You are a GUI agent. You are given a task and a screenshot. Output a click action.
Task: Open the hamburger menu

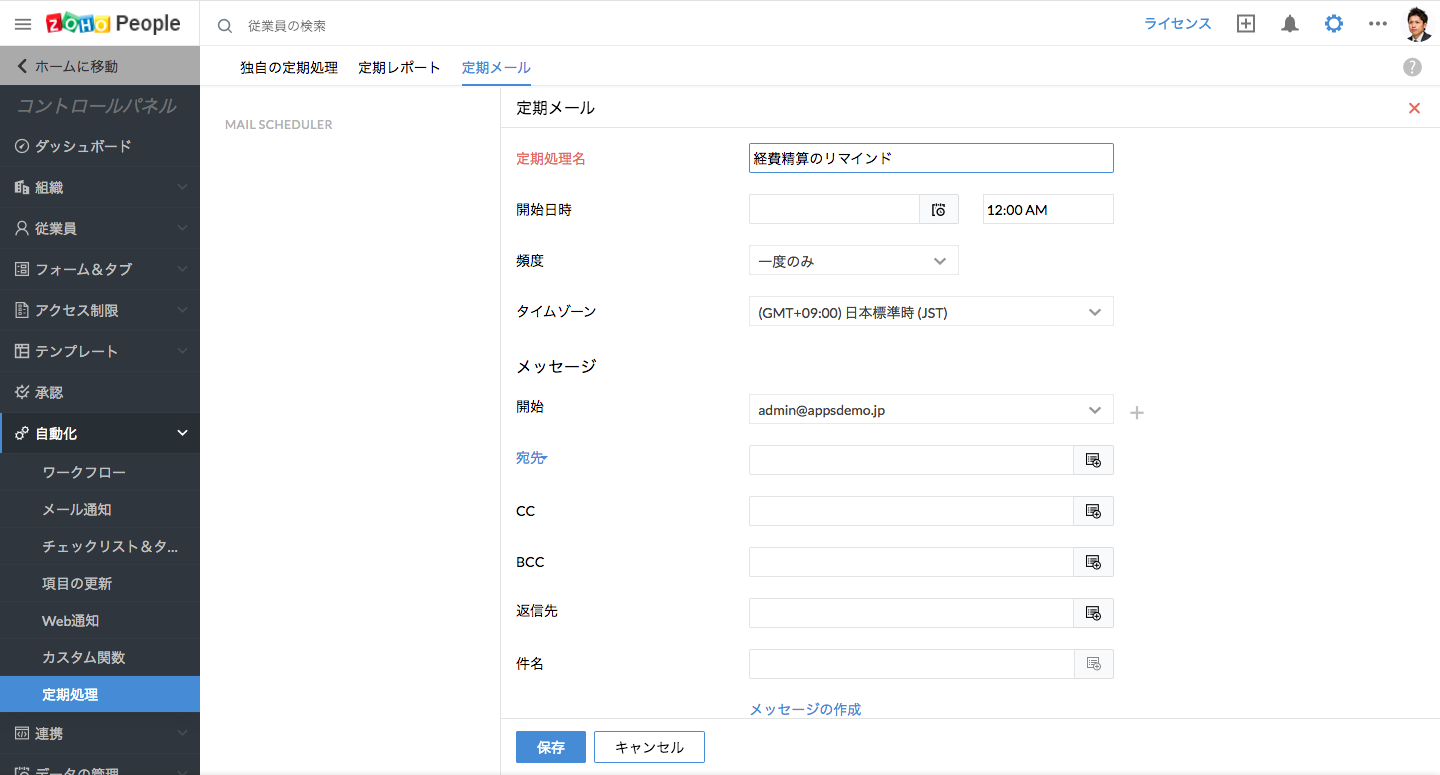click(23, 24)
